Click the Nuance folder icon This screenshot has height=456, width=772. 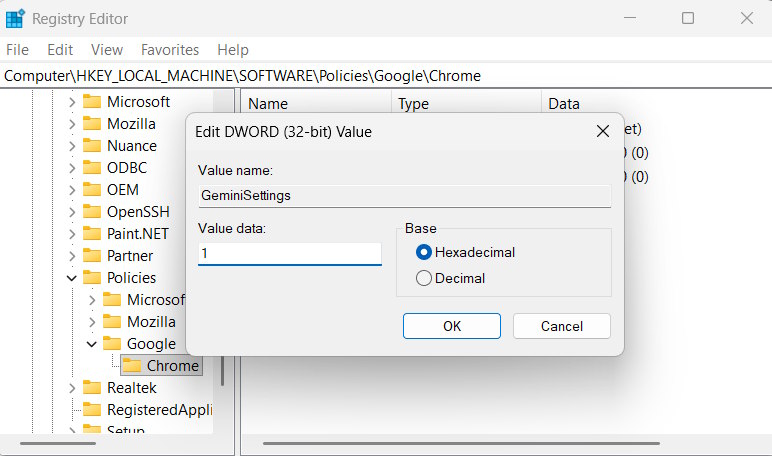pos(92,146)
